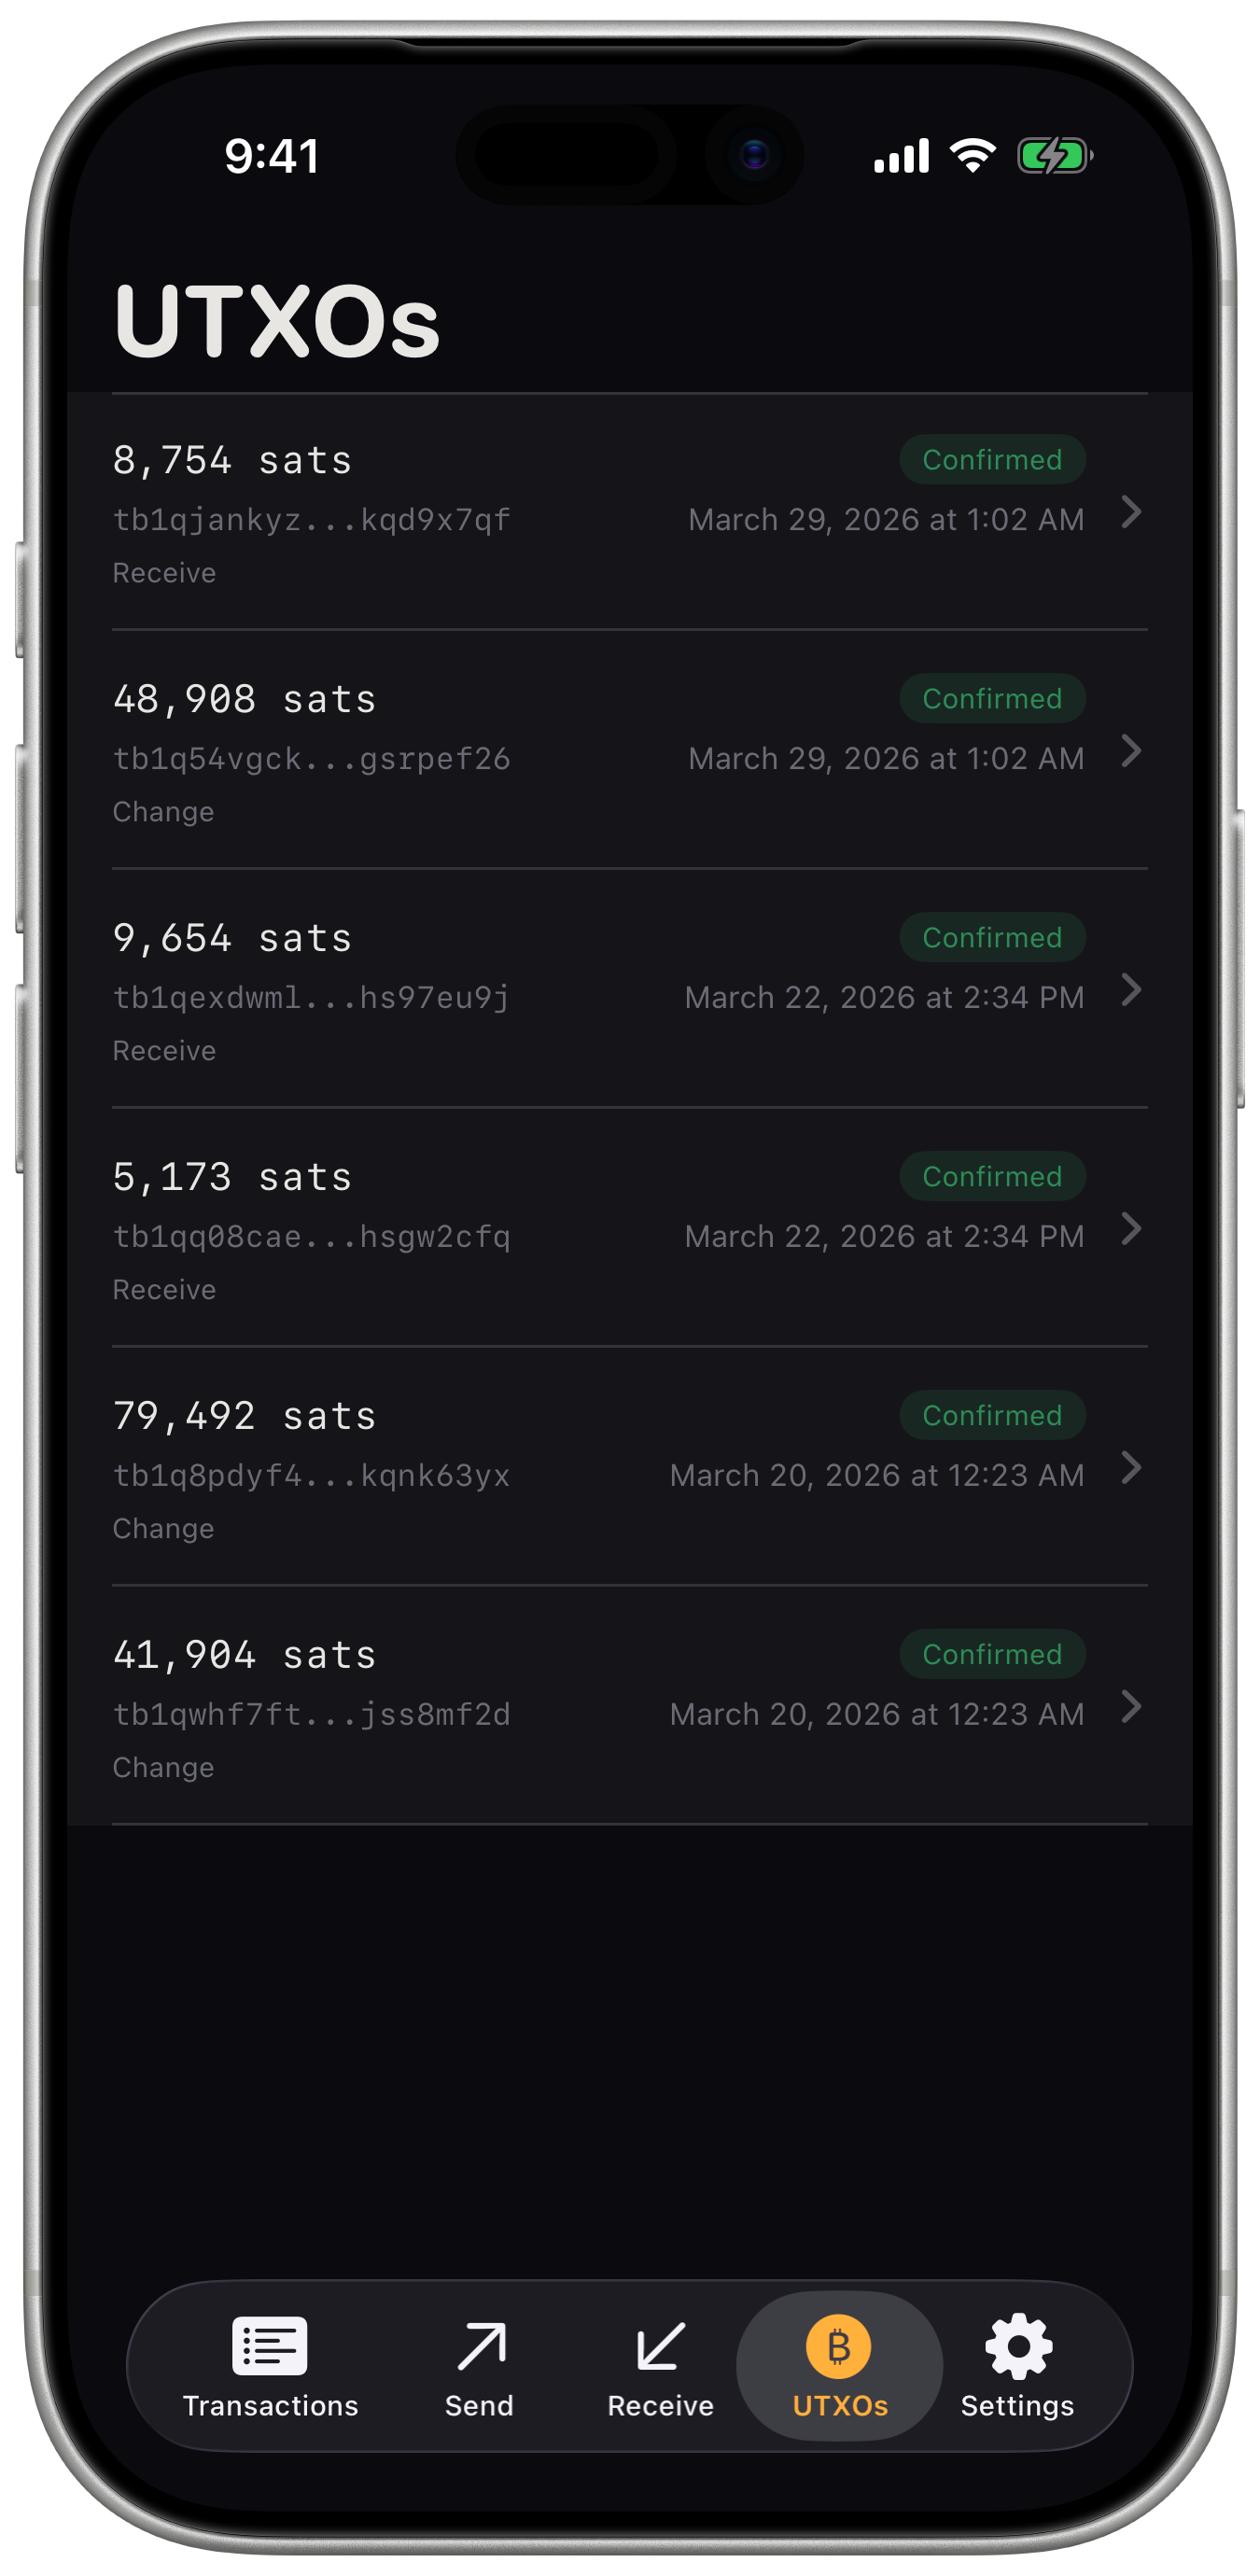Screen dimensions: 1260x2576
Task: Select the Bitcoin UTXOs tab icon
Action: click(839, 2345)
